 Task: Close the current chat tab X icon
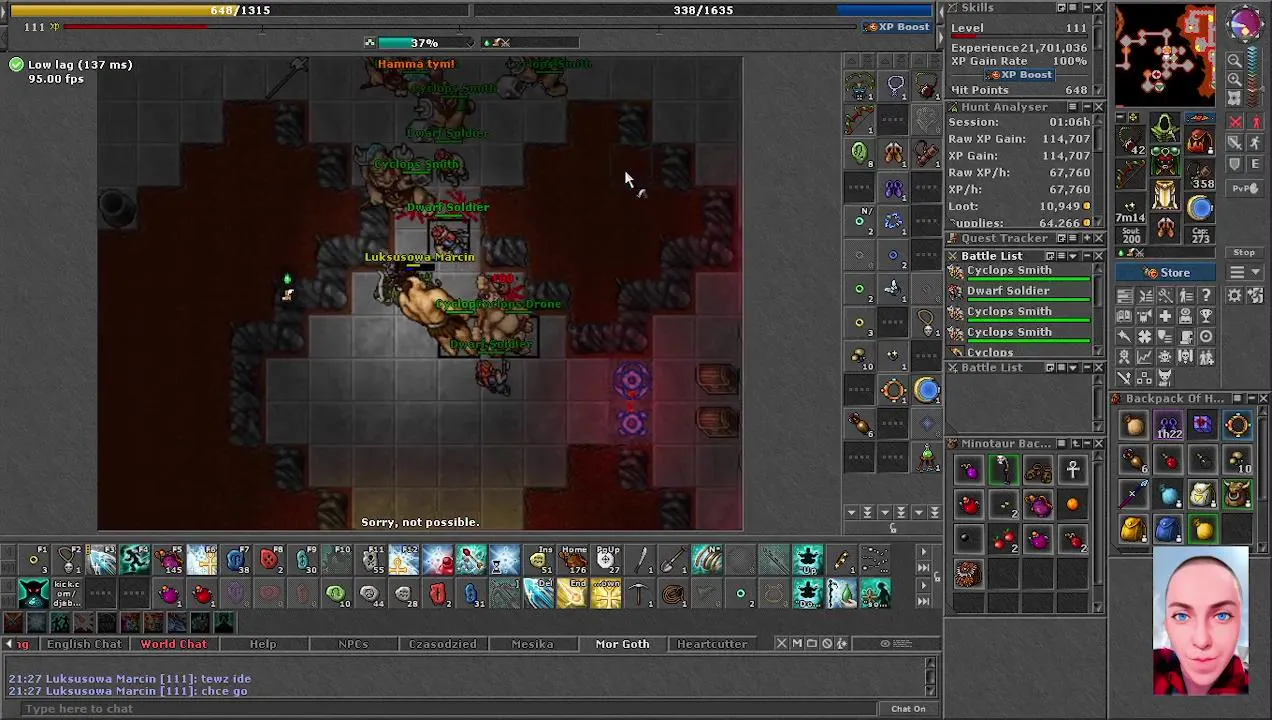pyautogui.click(x=782, y=644)
